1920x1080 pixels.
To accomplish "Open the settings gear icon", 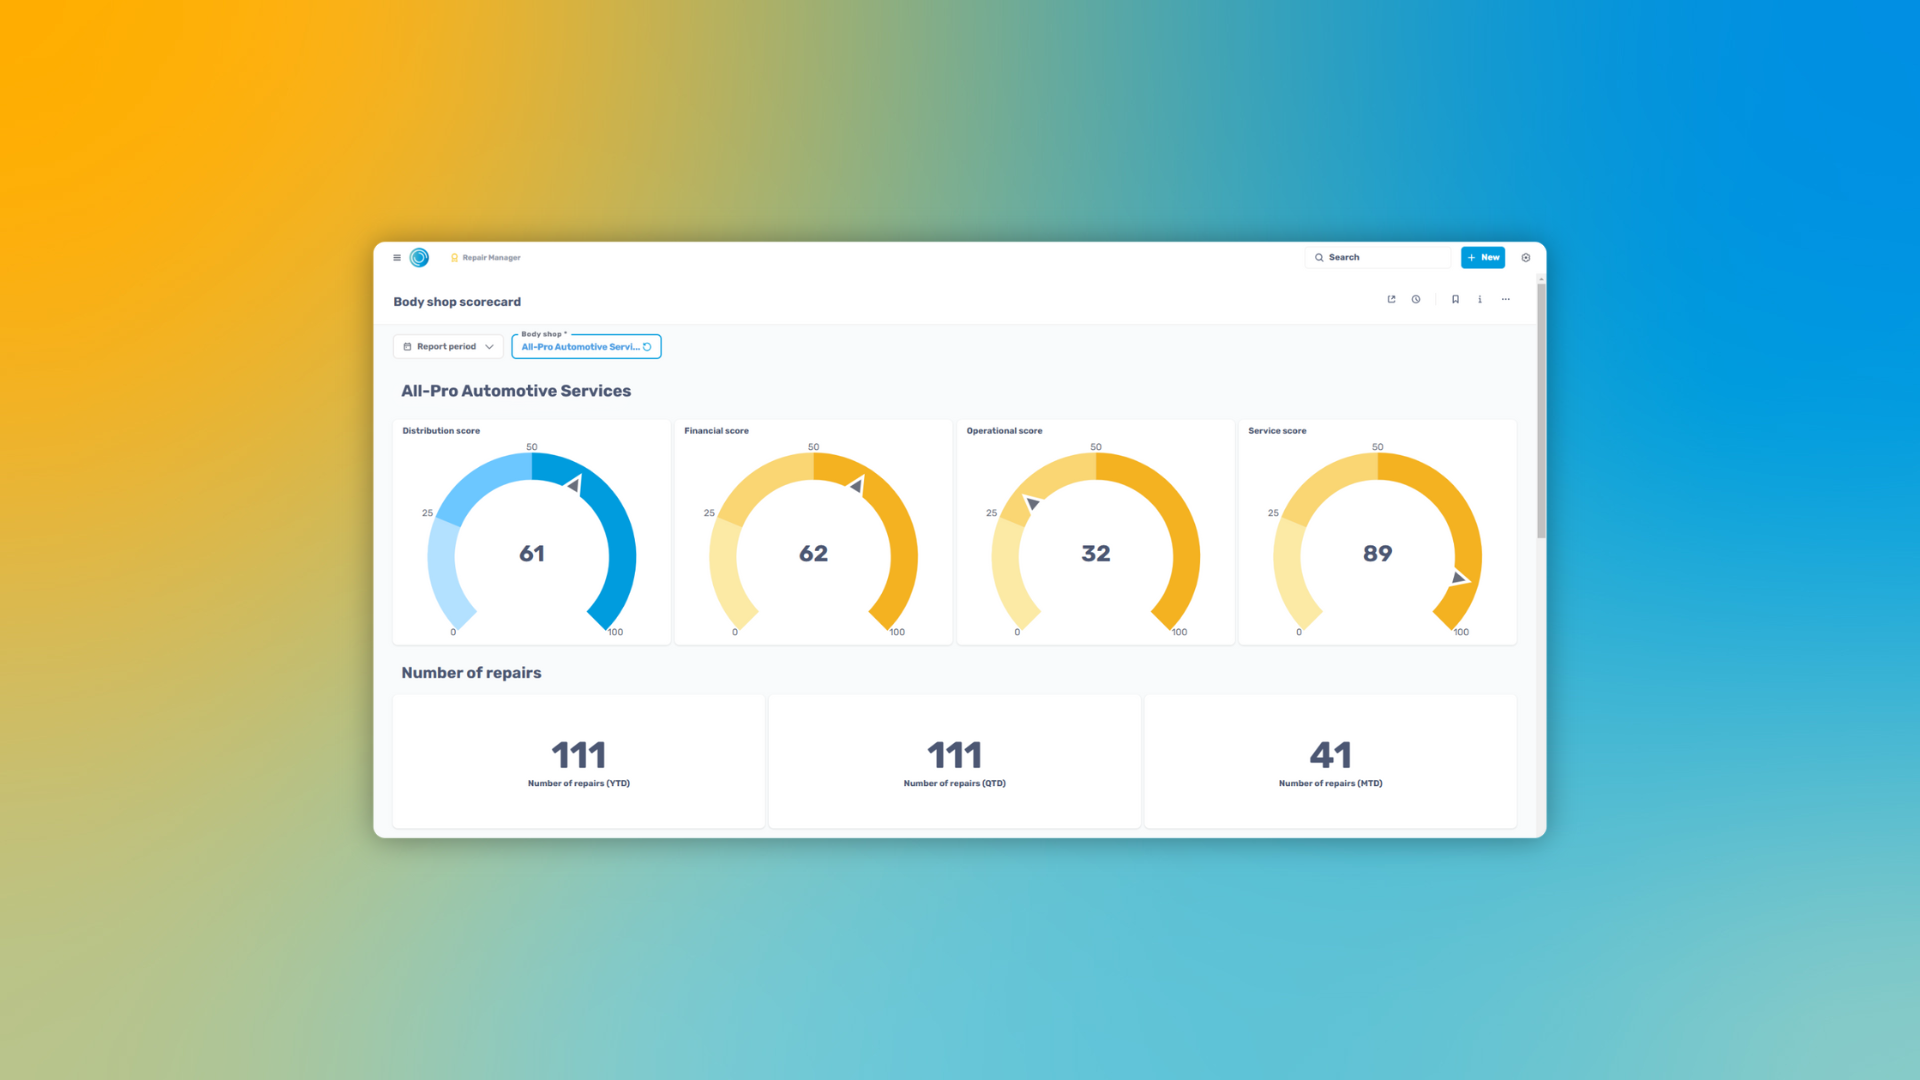I will coord(1526,258).
